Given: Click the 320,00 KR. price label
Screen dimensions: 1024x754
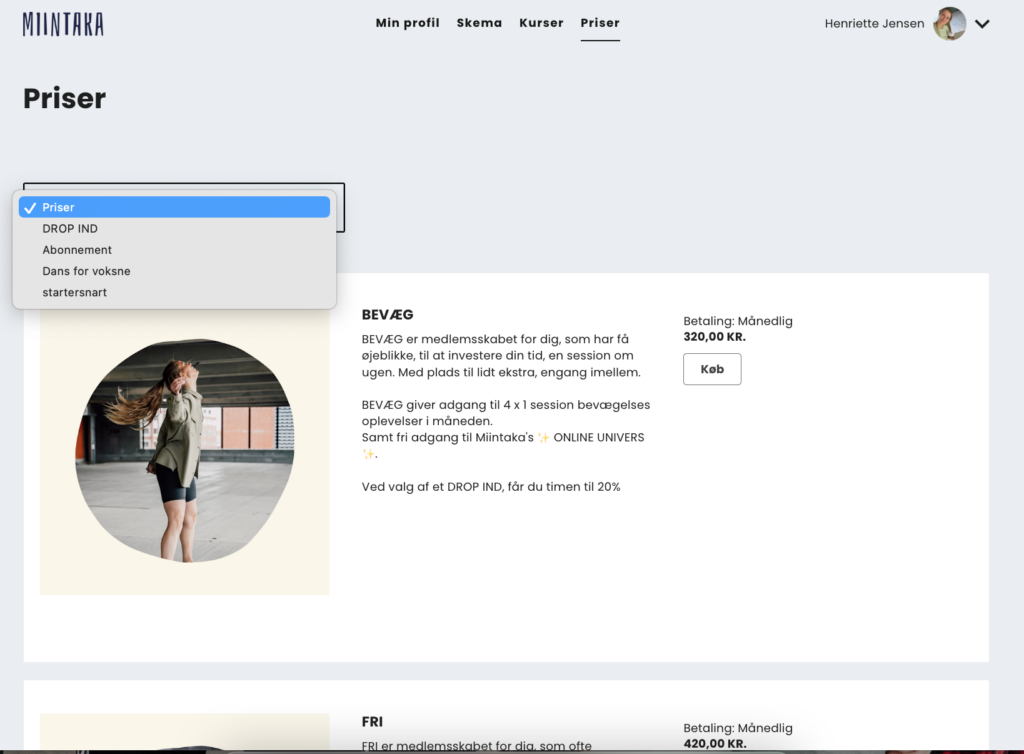Looking at the screenshot, I should click(x=714, y=337).
